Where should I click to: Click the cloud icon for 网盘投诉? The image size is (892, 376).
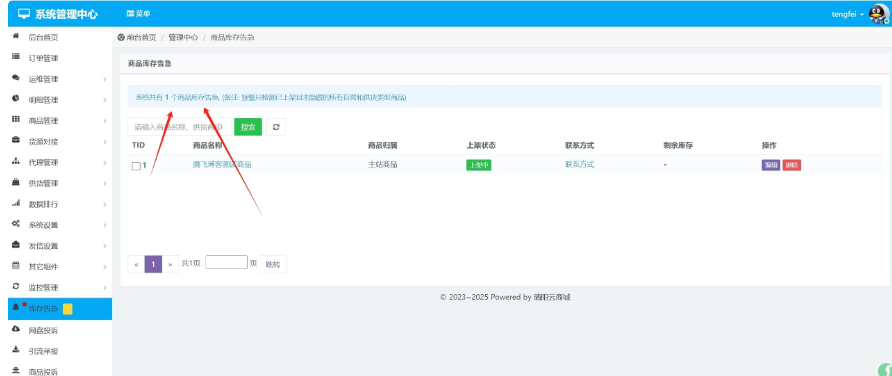pos(16,329)
